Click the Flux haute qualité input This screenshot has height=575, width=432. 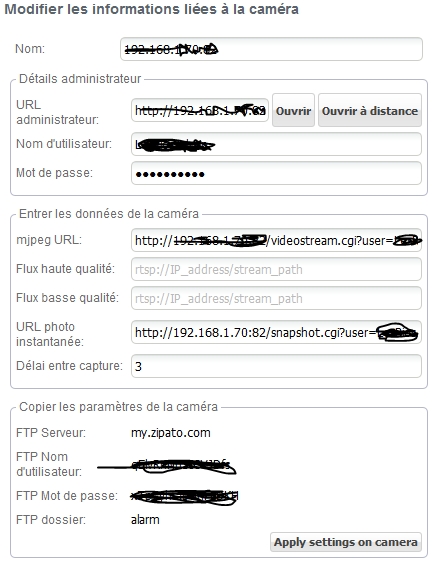point(276,269)
